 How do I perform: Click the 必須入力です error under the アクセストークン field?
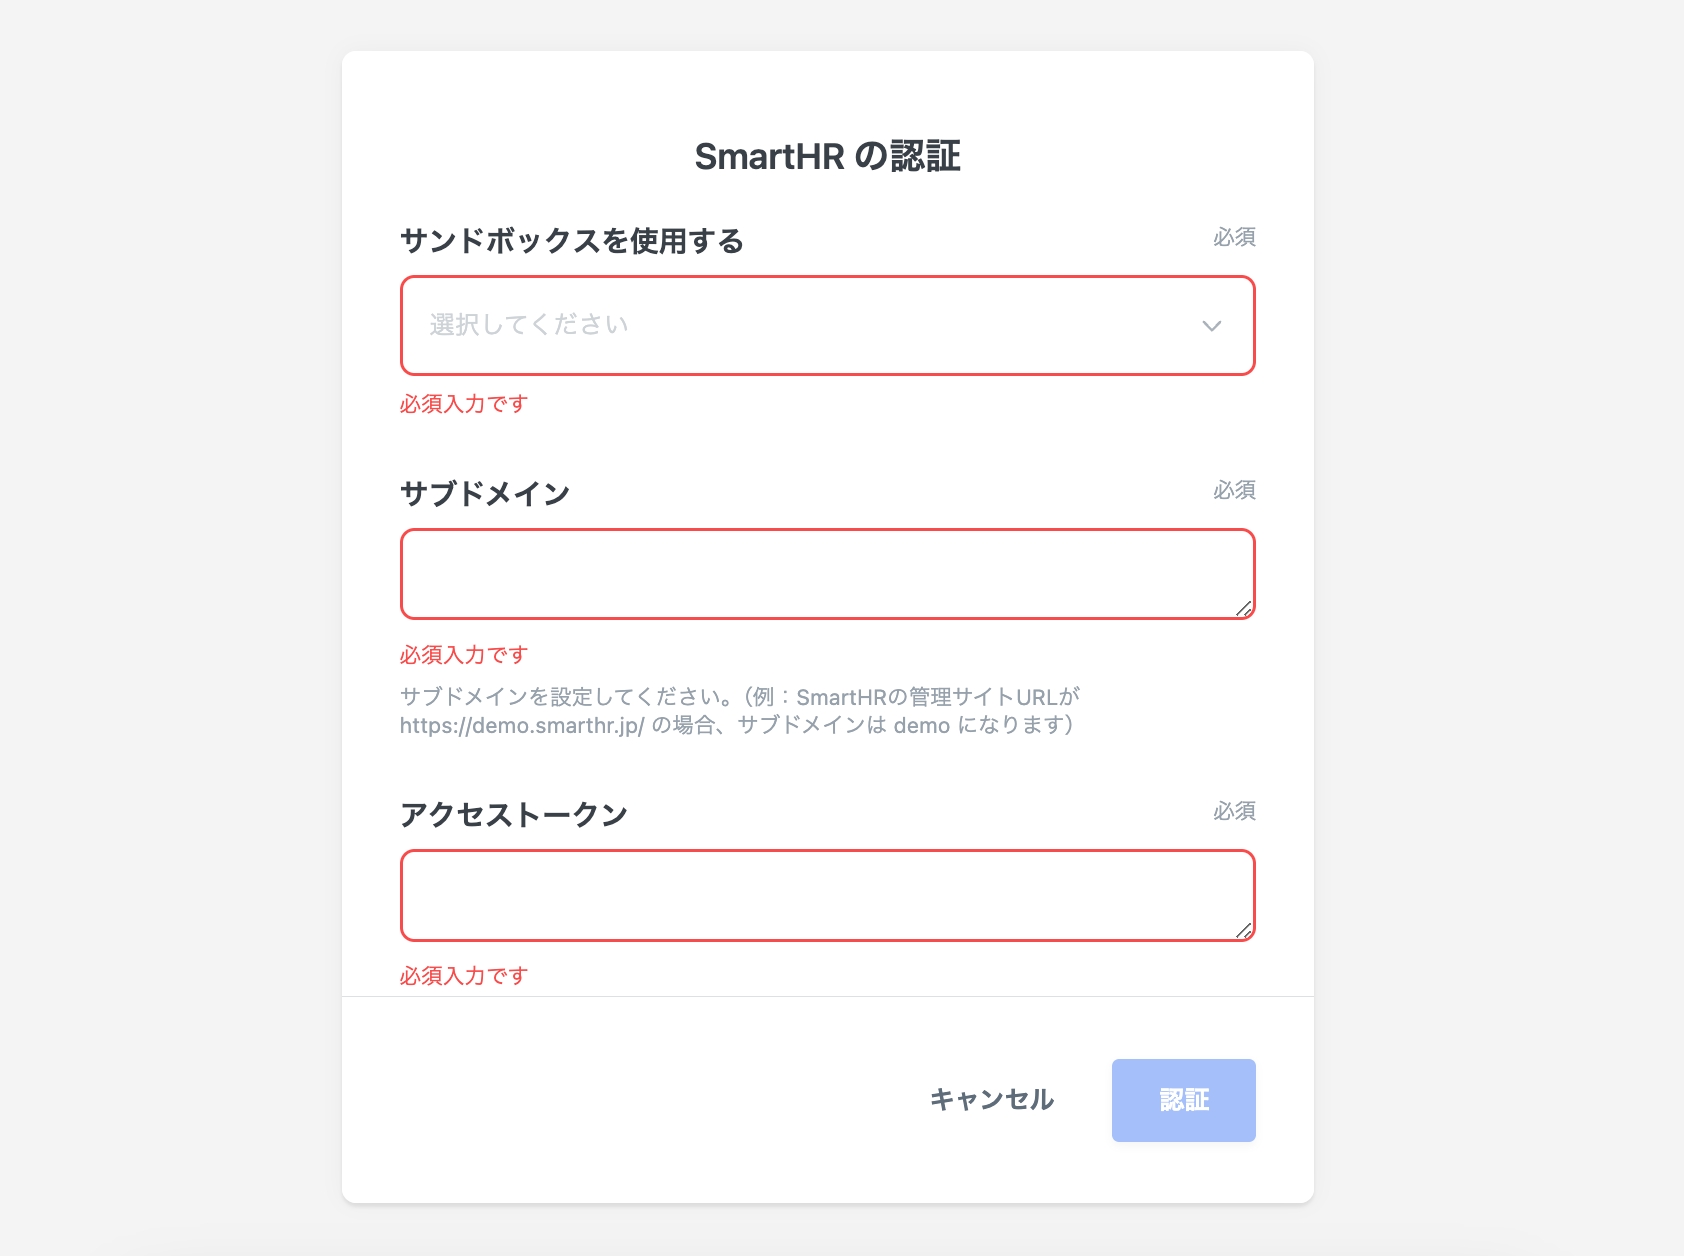point(464,976)
